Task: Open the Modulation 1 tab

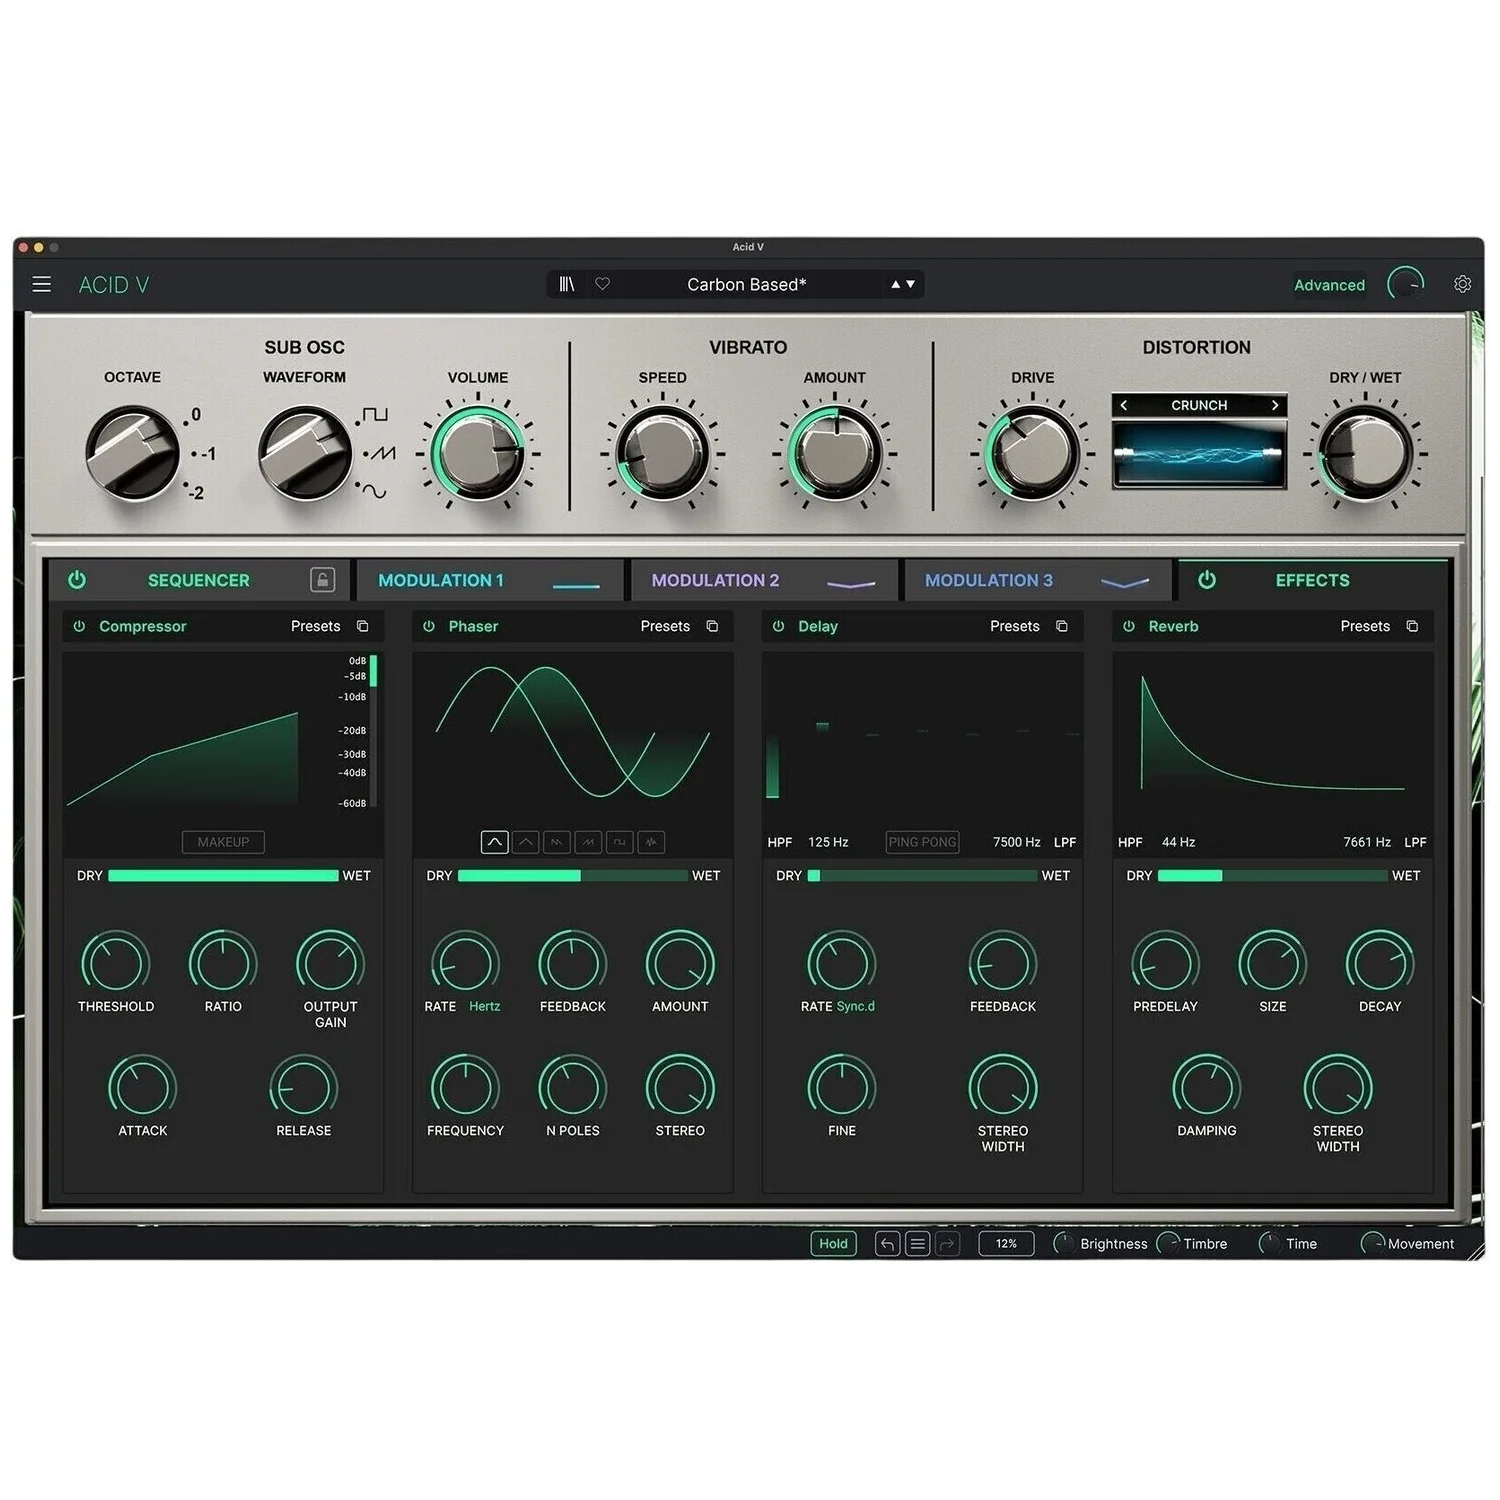Action: coord(490,580)
